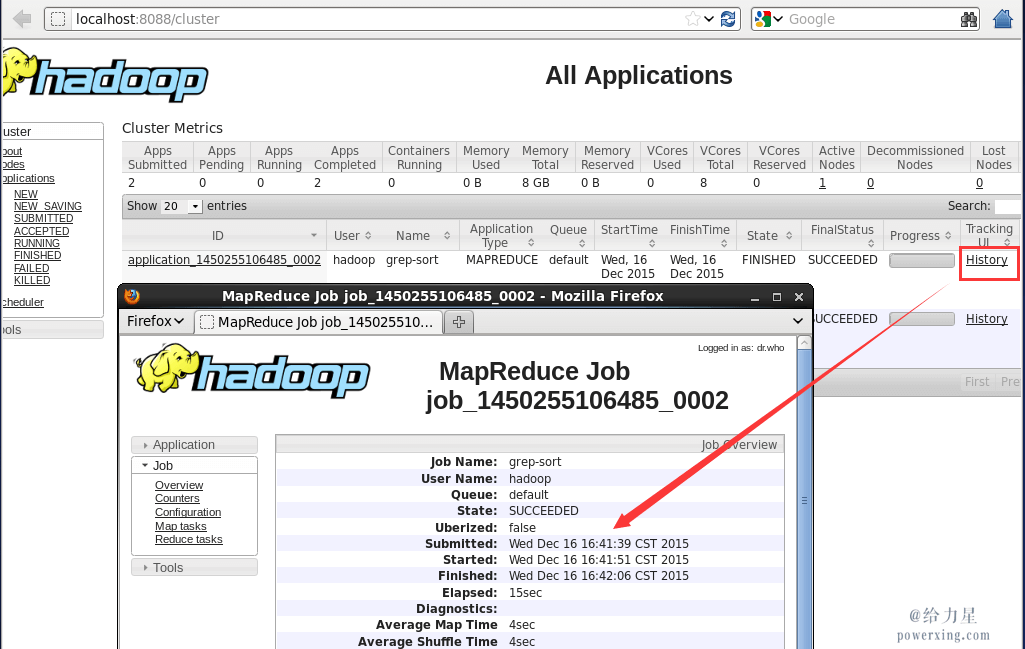Sort applications by StartTime column
The image size is (1025, 649).
[x=629, y=235]
